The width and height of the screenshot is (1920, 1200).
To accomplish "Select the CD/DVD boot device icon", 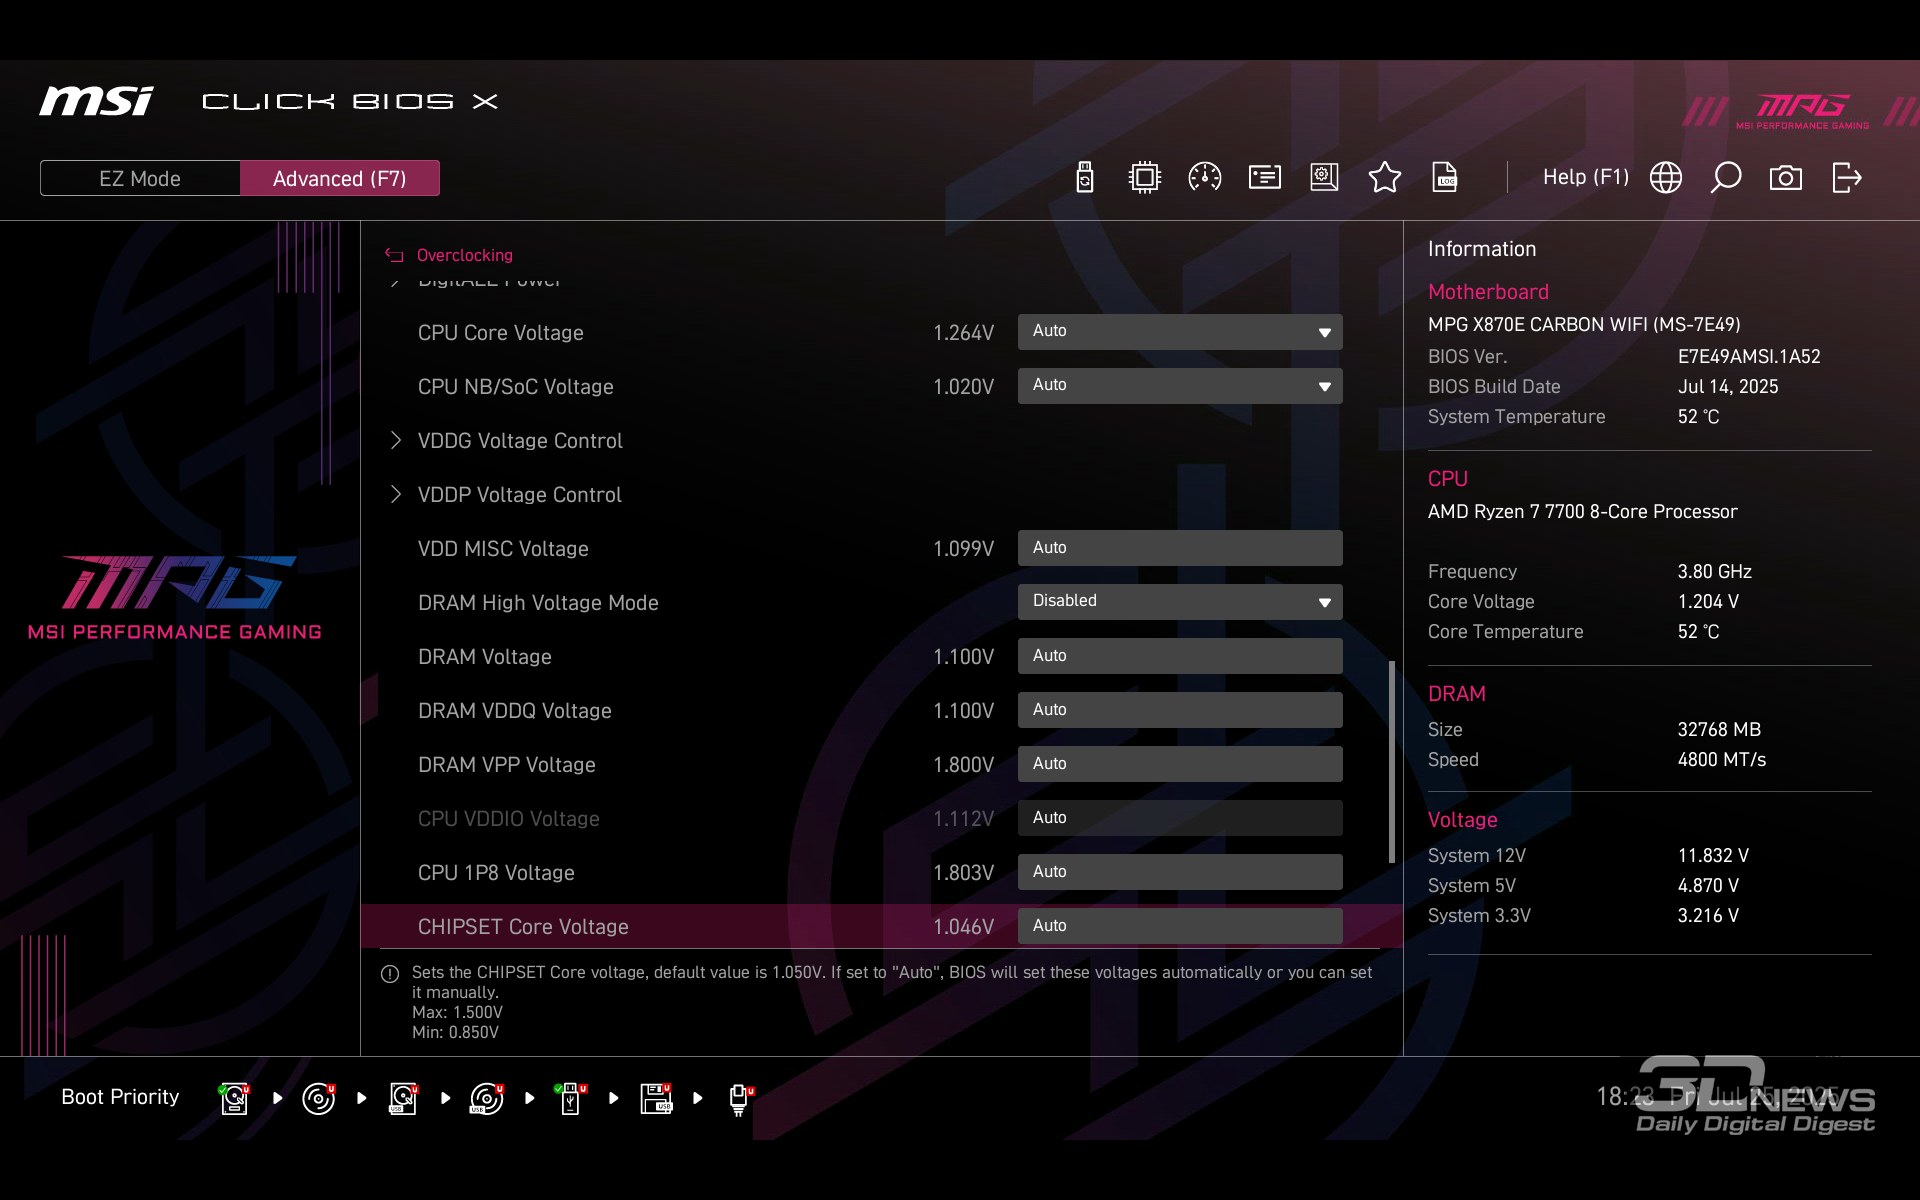I will point(319,1098).
